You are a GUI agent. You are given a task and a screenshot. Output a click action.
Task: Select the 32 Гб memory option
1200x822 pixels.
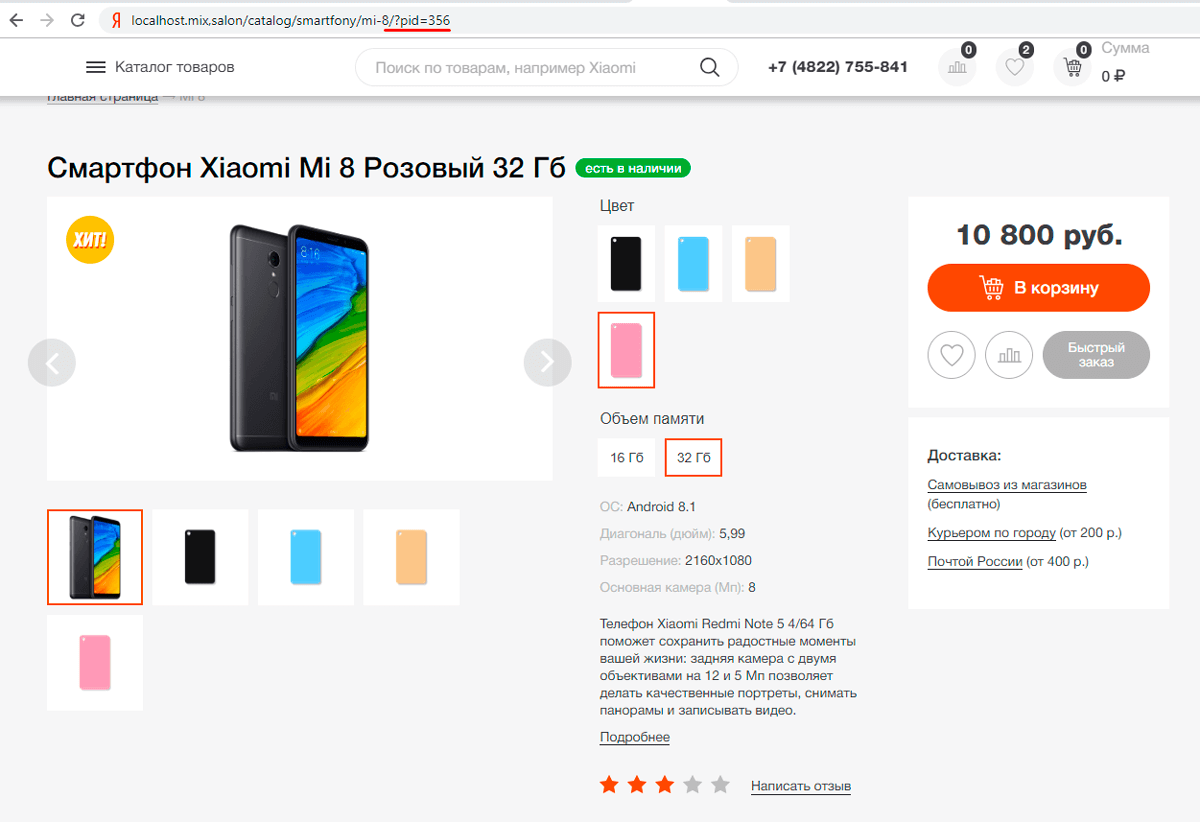693,458
